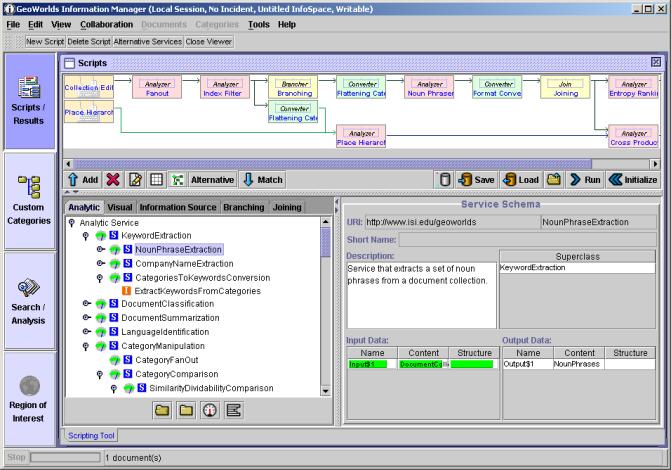Expand the DocumentClassification tree node
The image size is (671, 470).
pos(87,303)
